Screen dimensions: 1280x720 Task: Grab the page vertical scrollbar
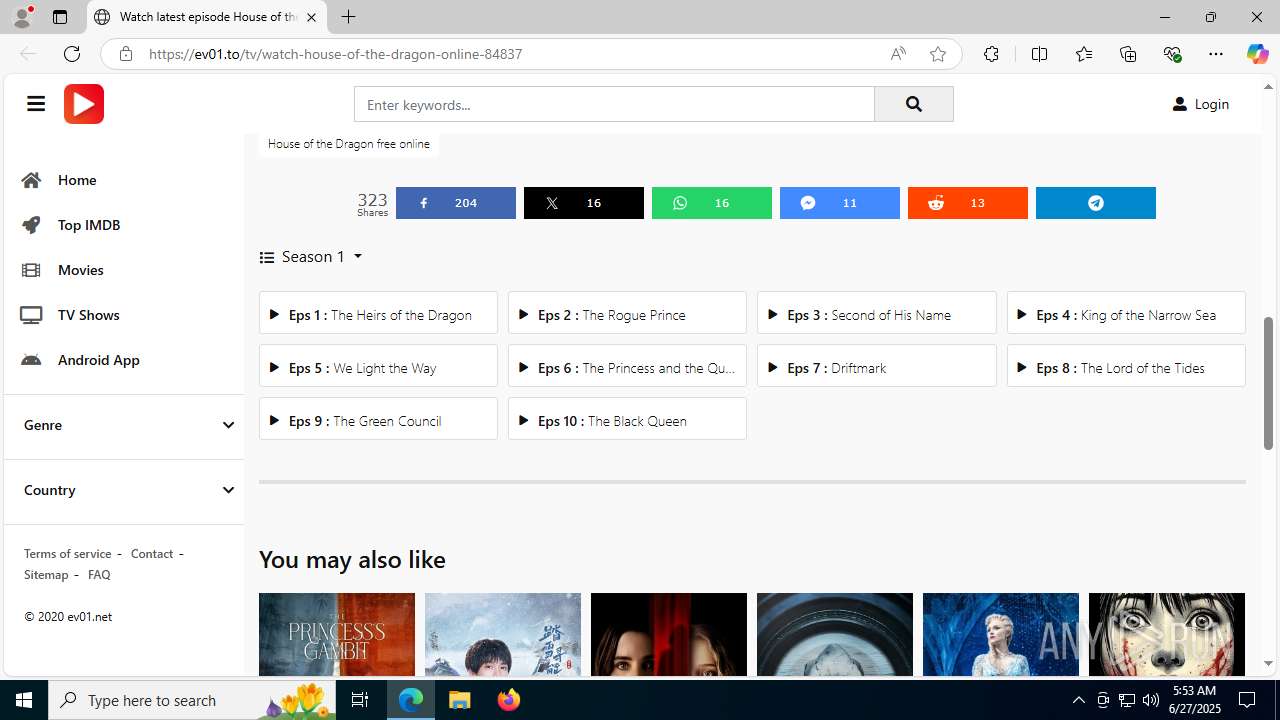[1269, 383]
